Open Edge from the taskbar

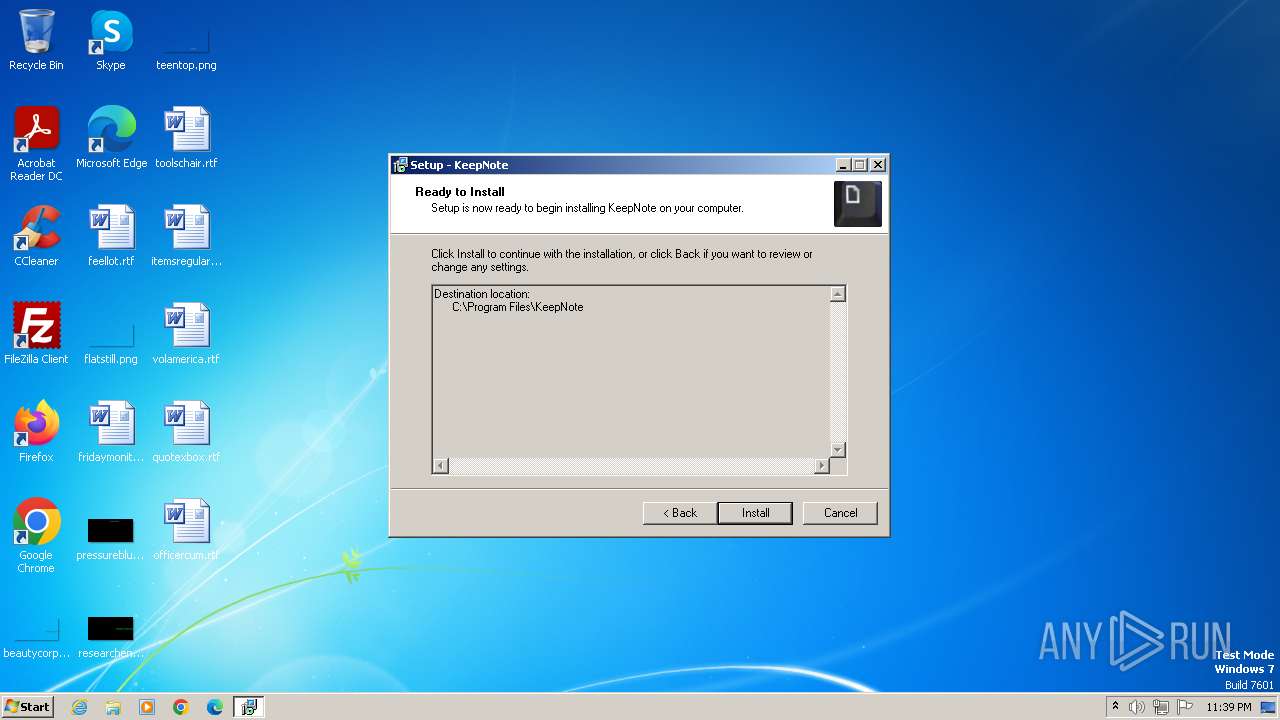(215, 707)
